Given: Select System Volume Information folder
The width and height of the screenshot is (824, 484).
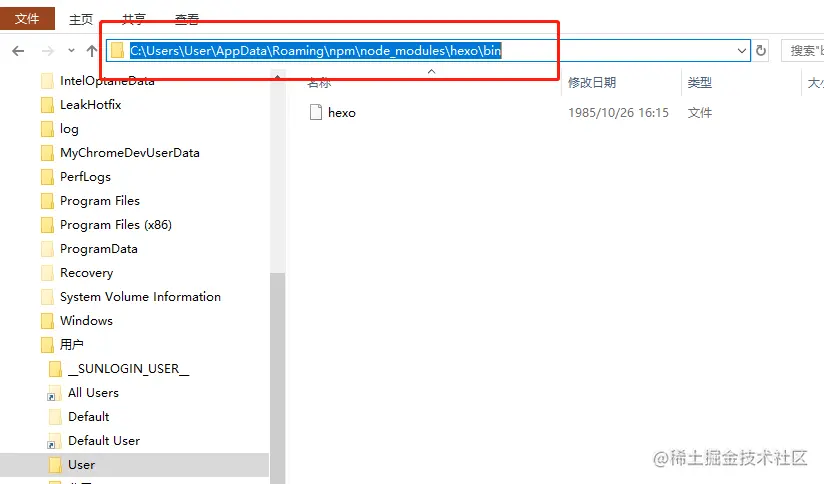Looking at the screenshot, I should click(x=140, y=297).
